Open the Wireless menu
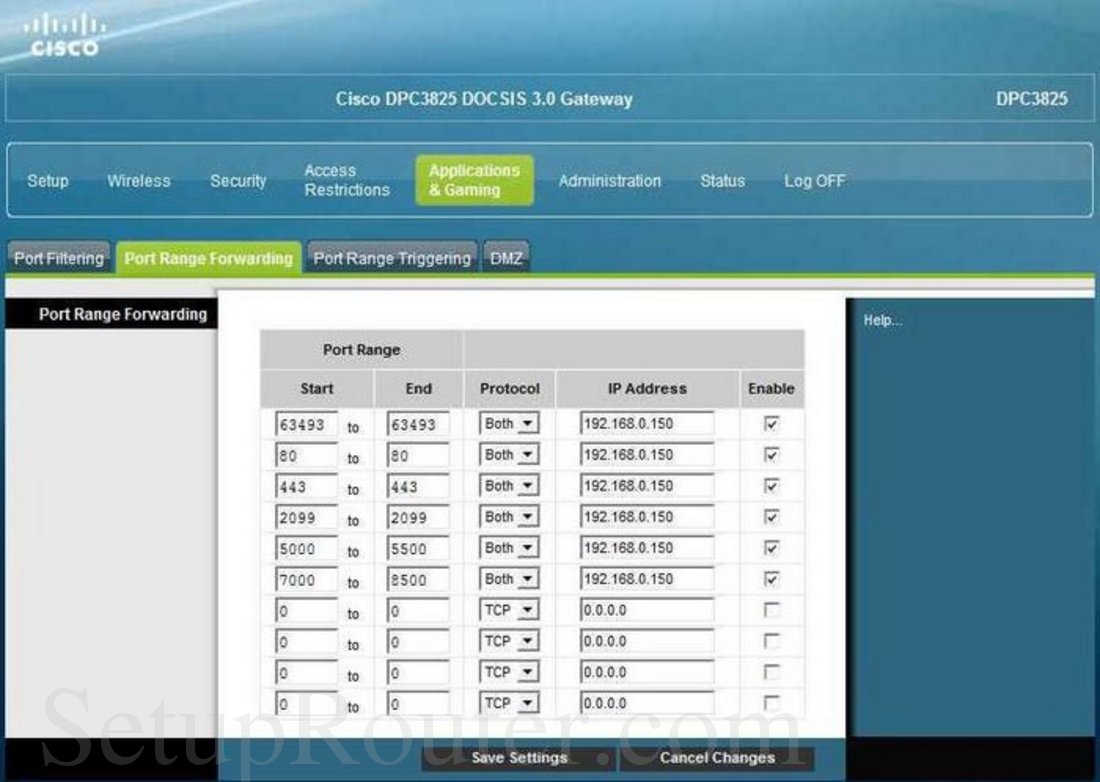The height and width of the screenshot is (782, 1100). [139, 181]
